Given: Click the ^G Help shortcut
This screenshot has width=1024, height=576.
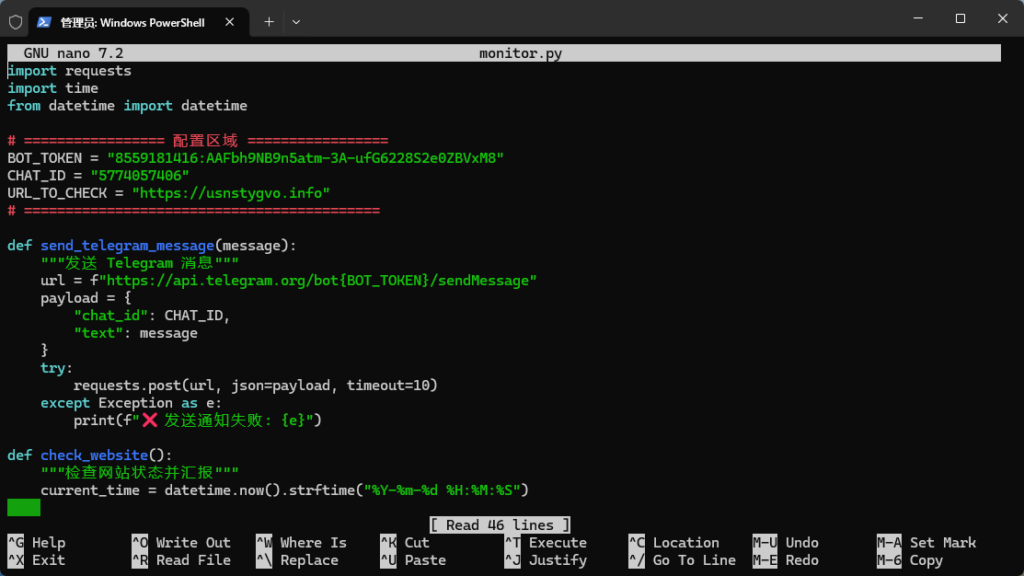Looking at the screenshot, I should click(36, 543).
